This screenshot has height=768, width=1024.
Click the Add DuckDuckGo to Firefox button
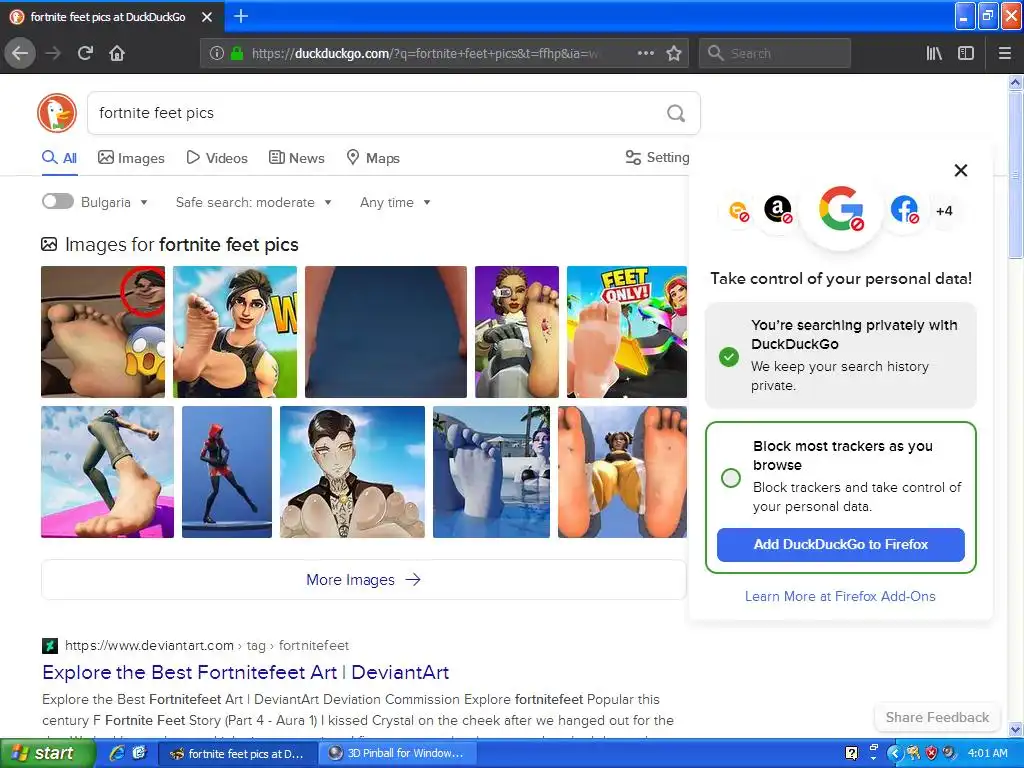840,545
